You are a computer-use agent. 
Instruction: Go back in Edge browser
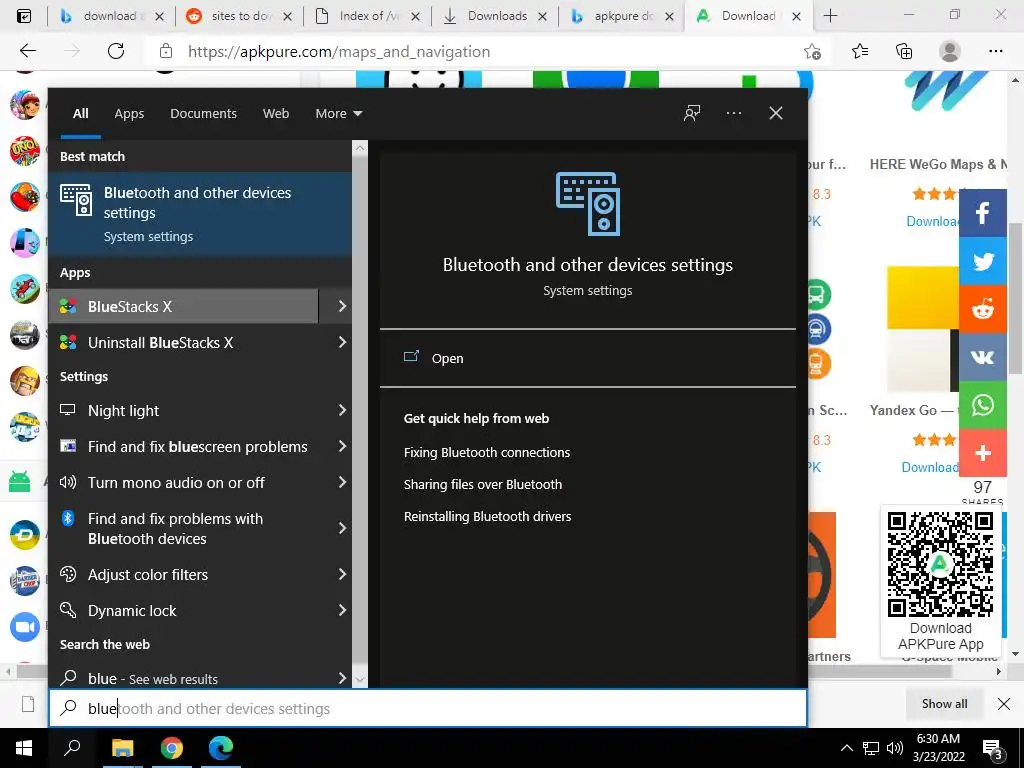pos(27,51)
